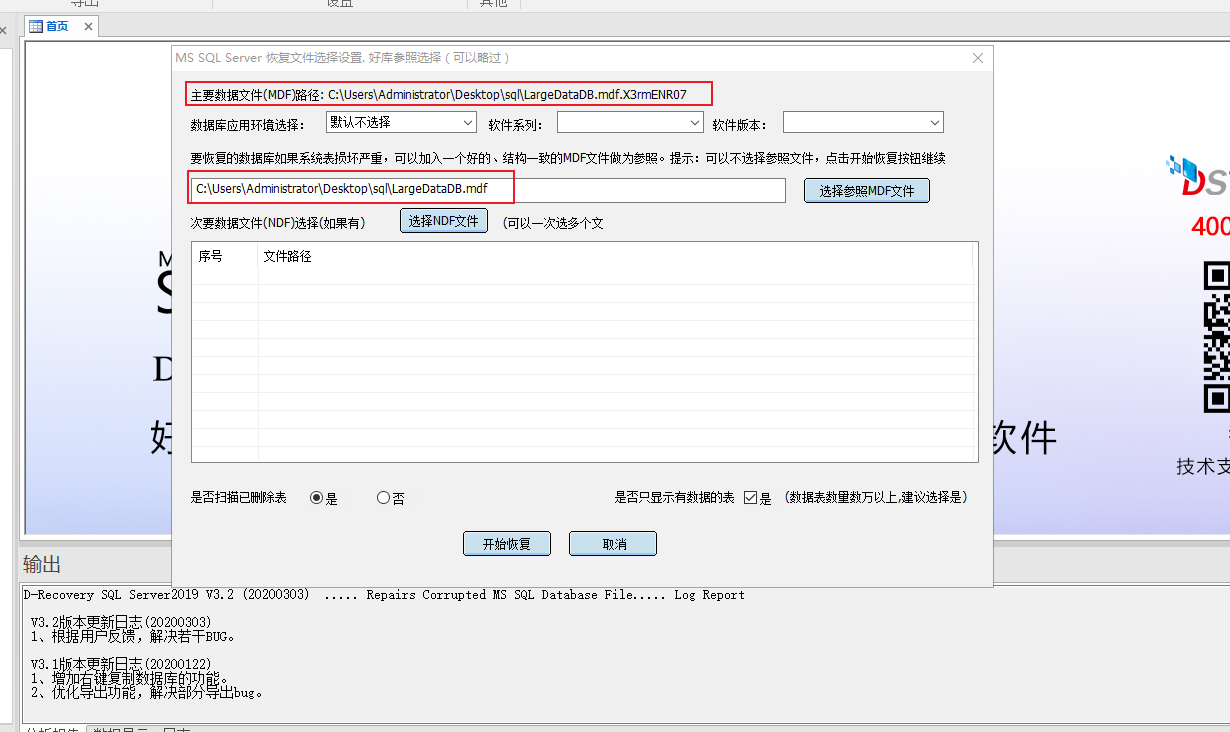Viewport: 1230px width, 732px height.
Task: Click the 序号 column header
Action: (x=225, y=257)
